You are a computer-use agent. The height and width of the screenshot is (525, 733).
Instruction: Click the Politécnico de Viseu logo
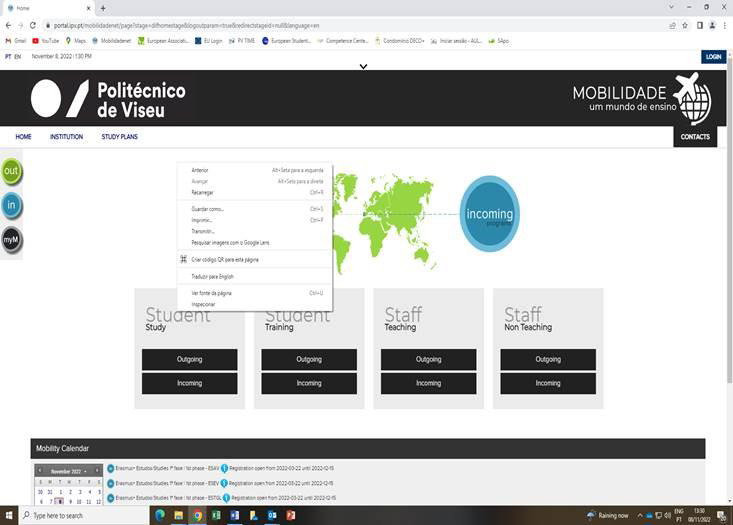click(108, 100)
